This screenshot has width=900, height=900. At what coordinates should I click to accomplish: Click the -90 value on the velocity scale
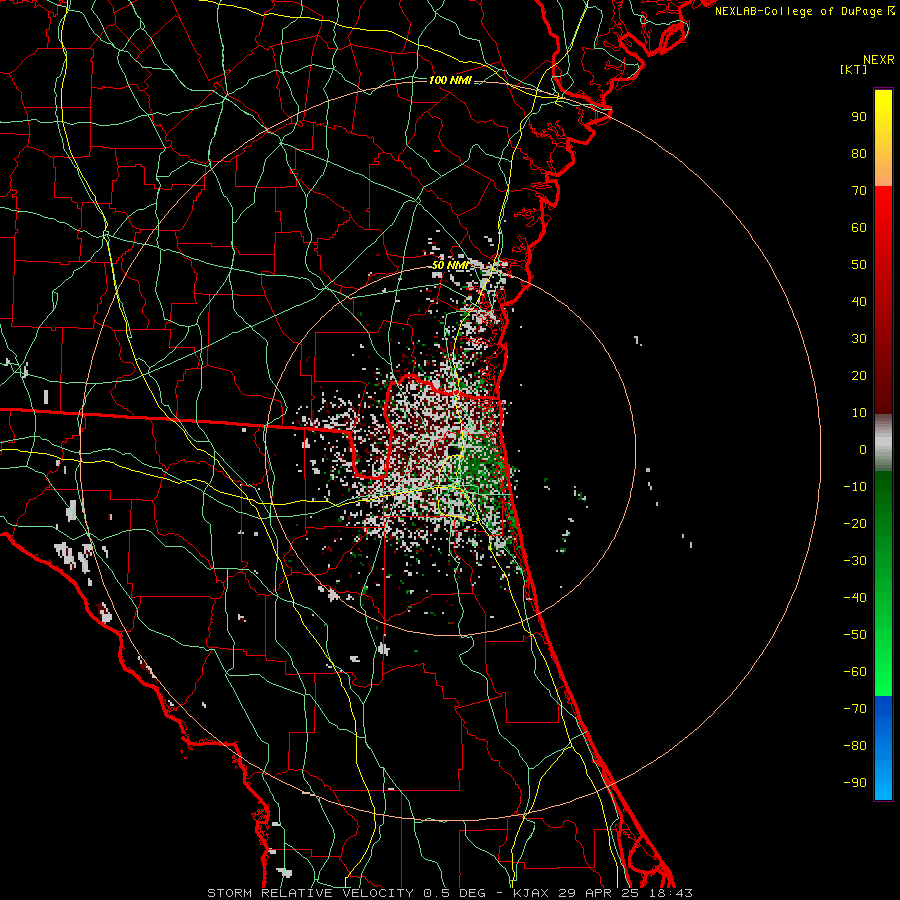click(x=855, y=783)
